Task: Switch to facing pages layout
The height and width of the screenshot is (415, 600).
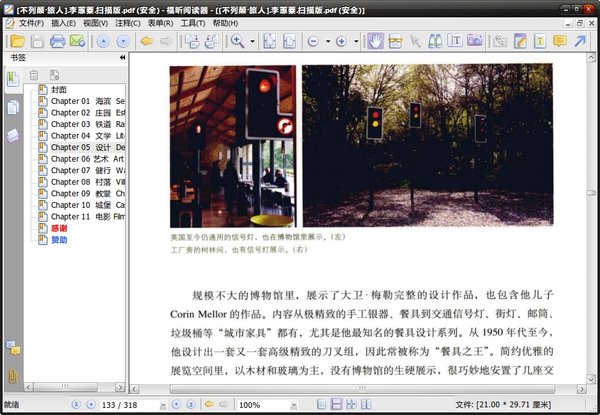Action: (351, 404)
